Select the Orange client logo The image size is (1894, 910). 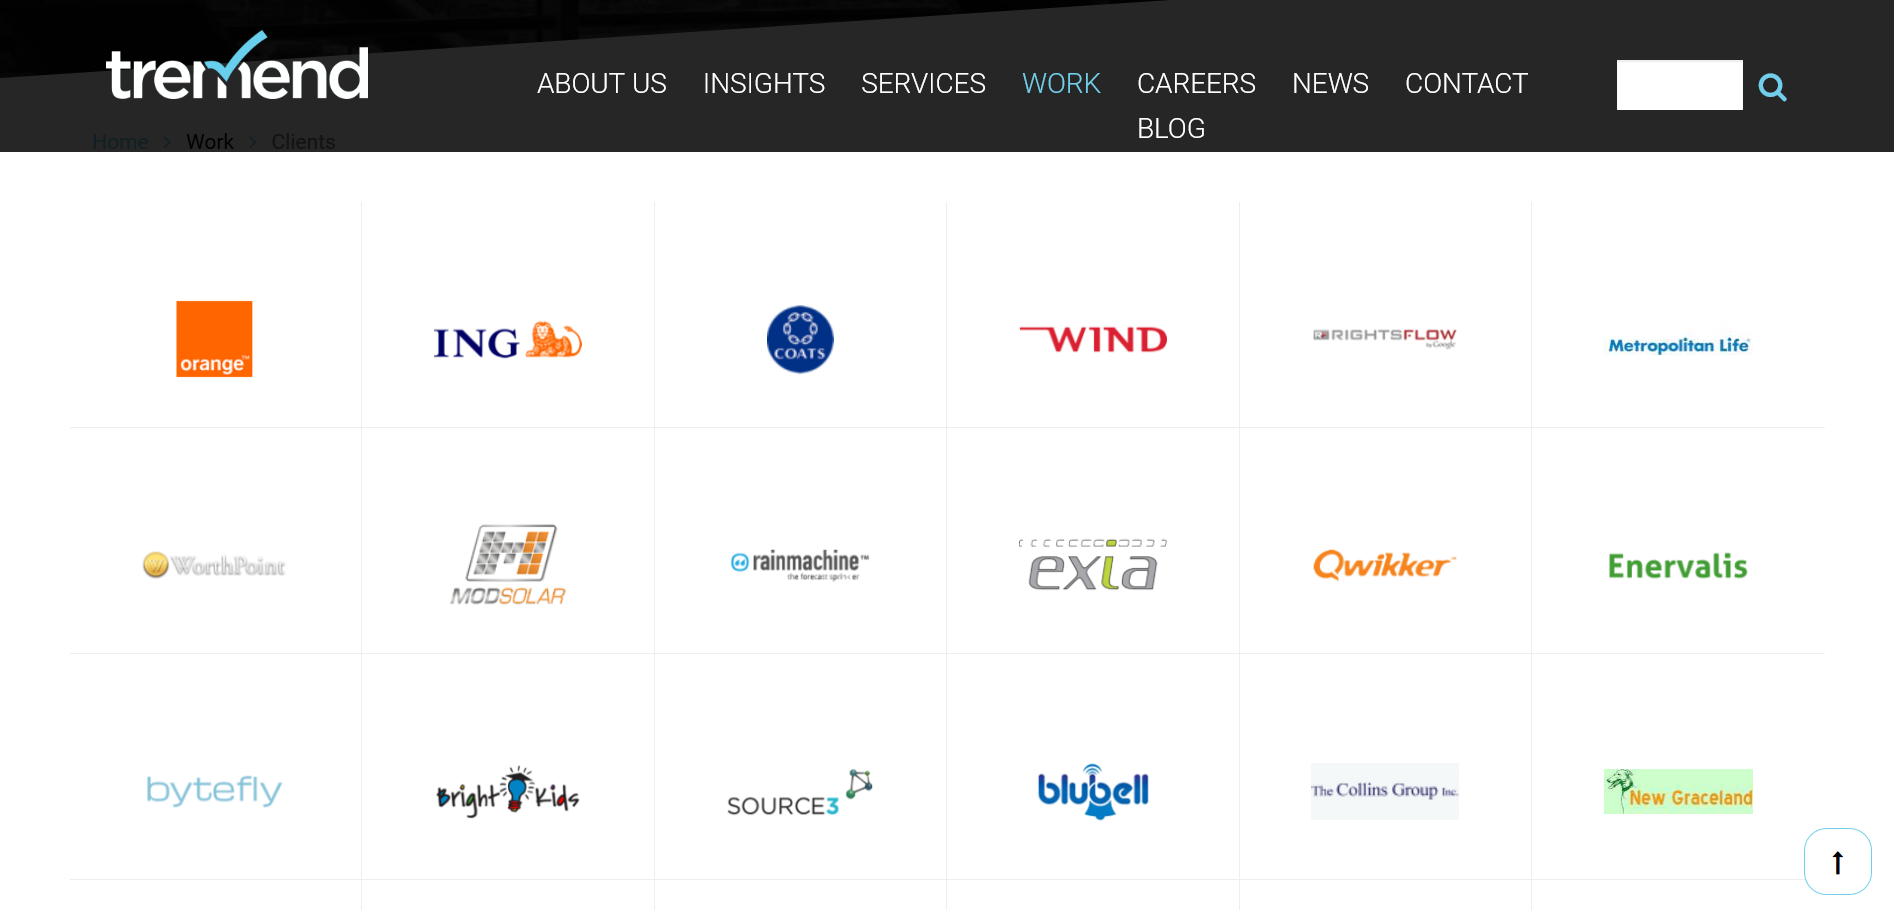(x=214, y=339)
